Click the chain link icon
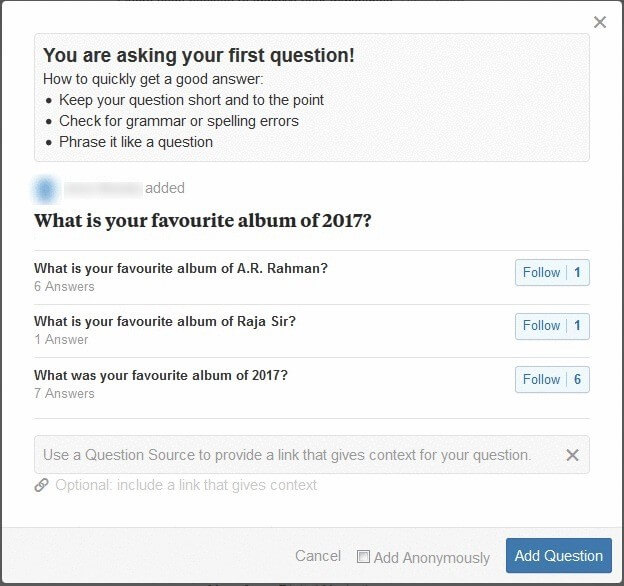The image size is (624, 586). pyautogui.click(x=41, y=485)
